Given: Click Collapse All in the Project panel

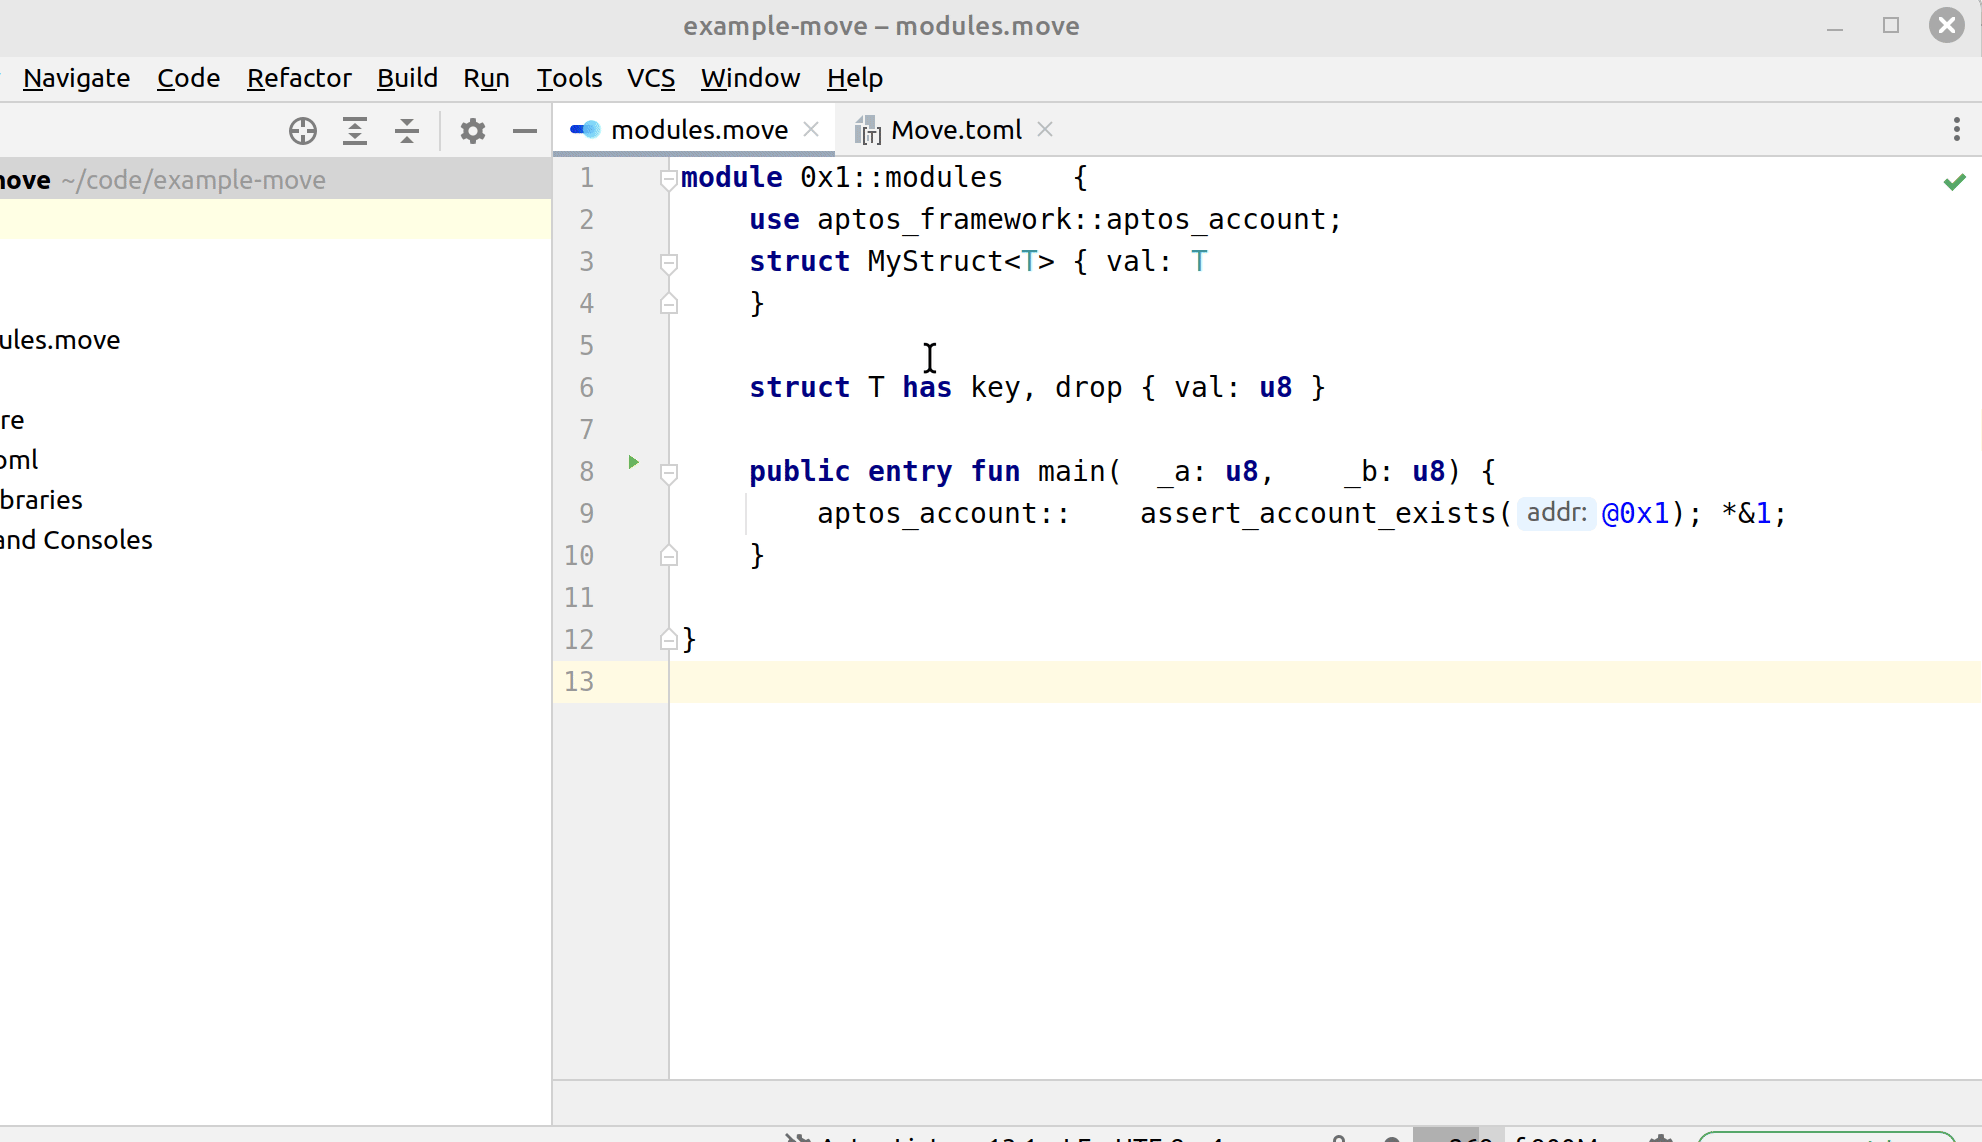Looking at the screenshot, I should click(x=407, y=130).
